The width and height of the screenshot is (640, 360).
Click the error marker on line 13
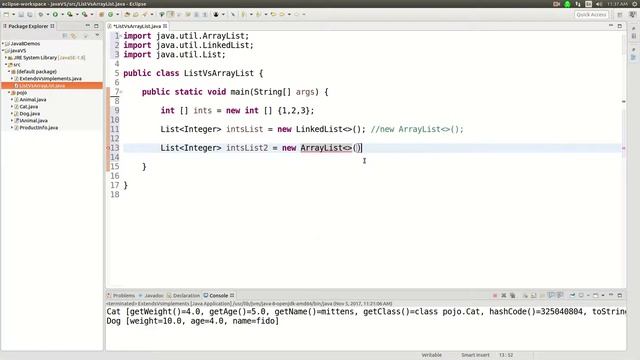pos(108,148)
